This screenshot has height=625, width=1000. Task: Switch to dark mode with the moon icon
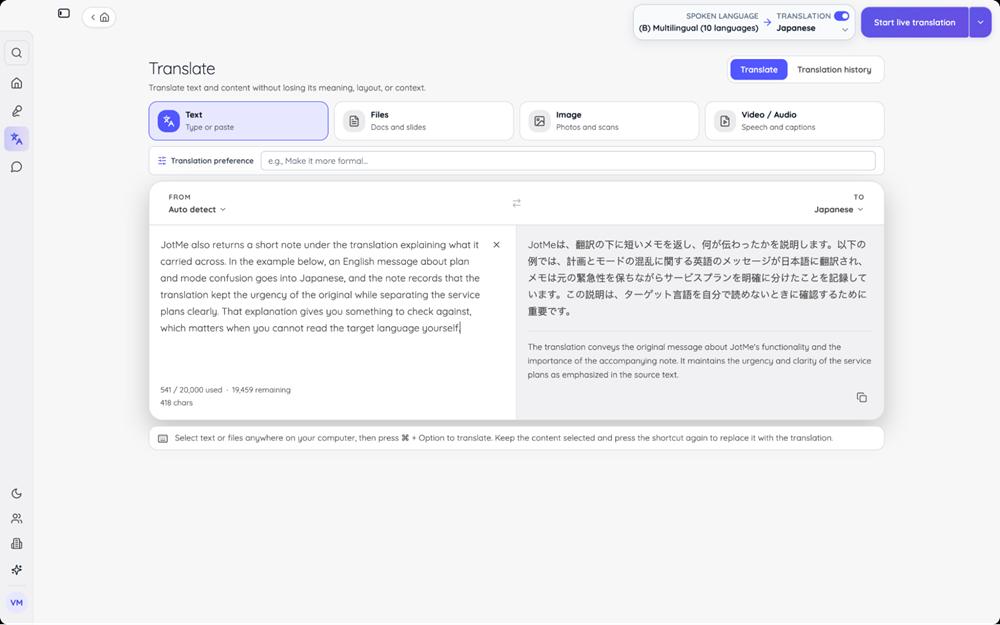[17, 494]
